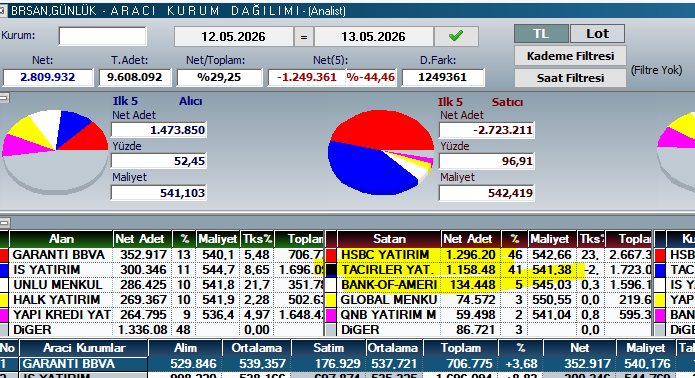Sort bottom table by Toplam header
Image resolution: width=695 pixels, height=378 pixels.
point(461,348)
